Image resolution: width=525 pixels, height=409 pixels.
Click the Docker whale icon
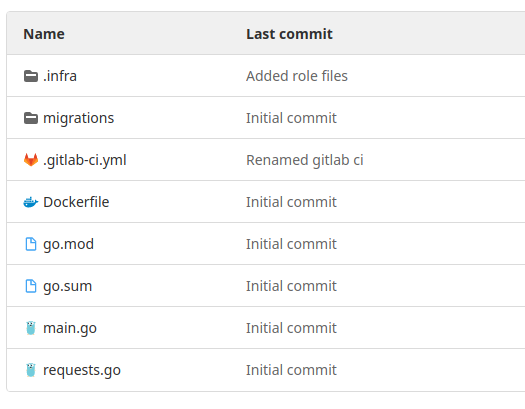click(x=31, y=202)
